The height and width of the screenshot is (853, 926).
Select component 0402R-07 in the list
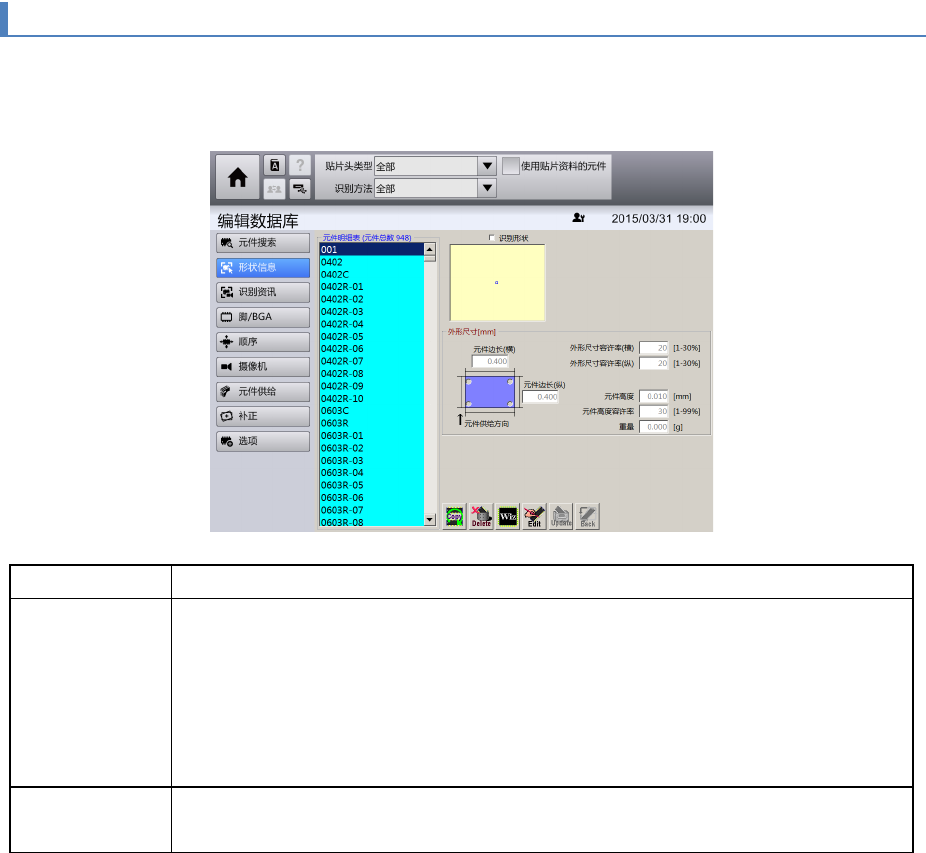(371, 362)
